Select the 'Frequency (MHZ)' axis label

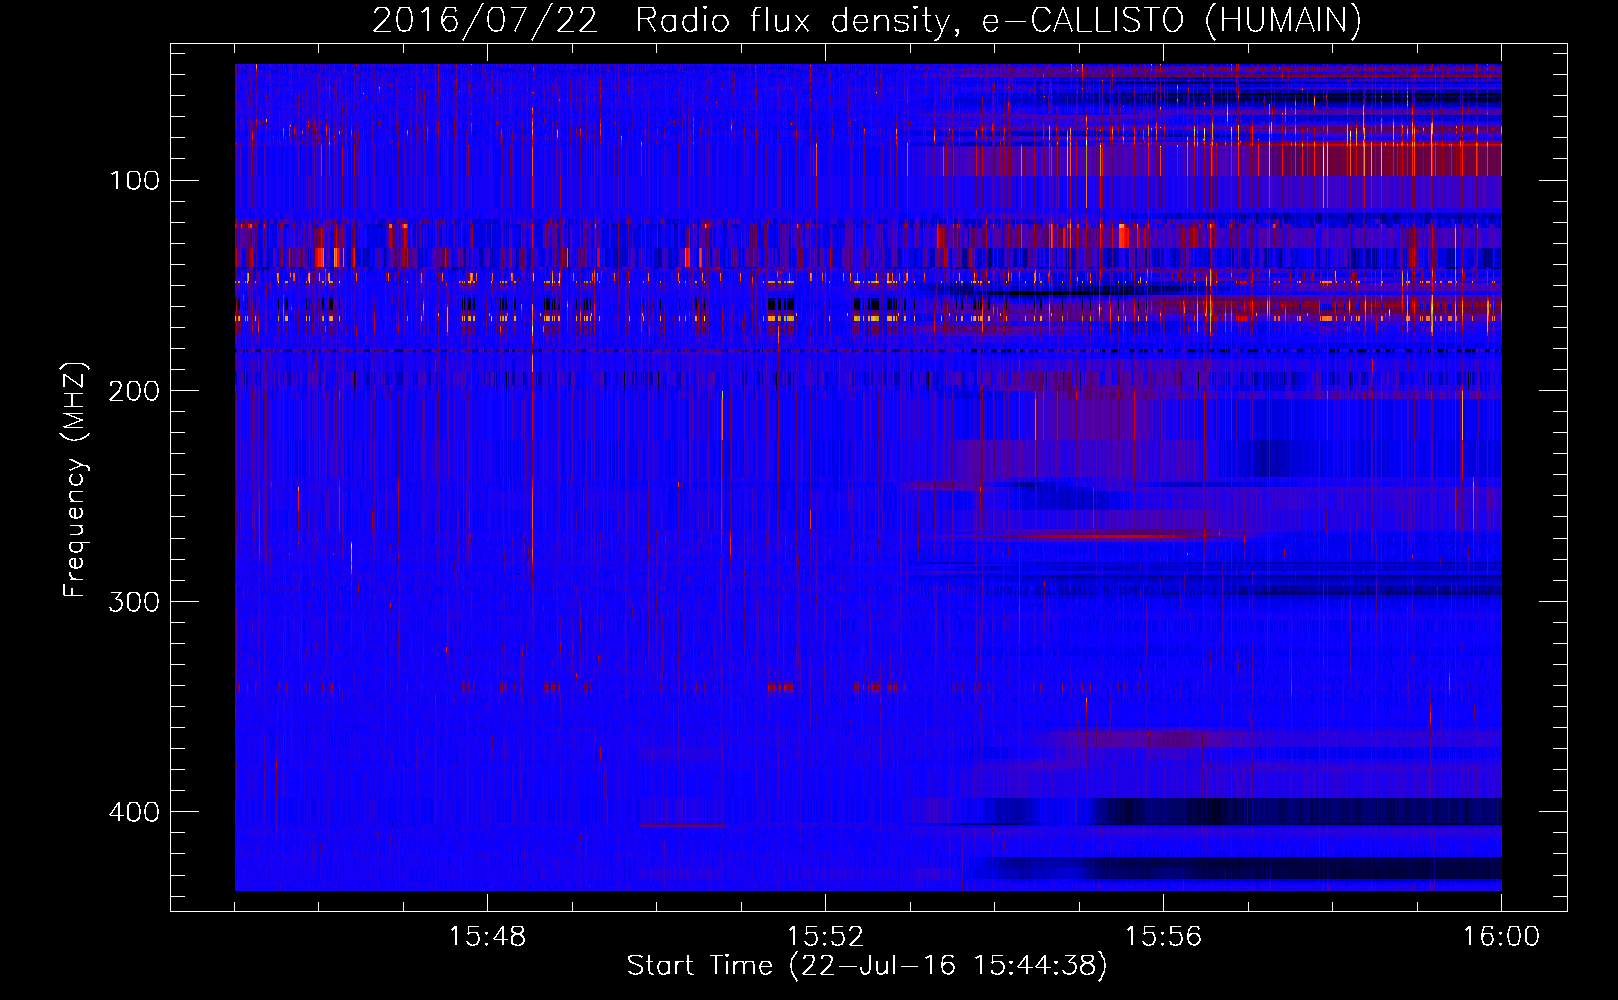(75, 480)
